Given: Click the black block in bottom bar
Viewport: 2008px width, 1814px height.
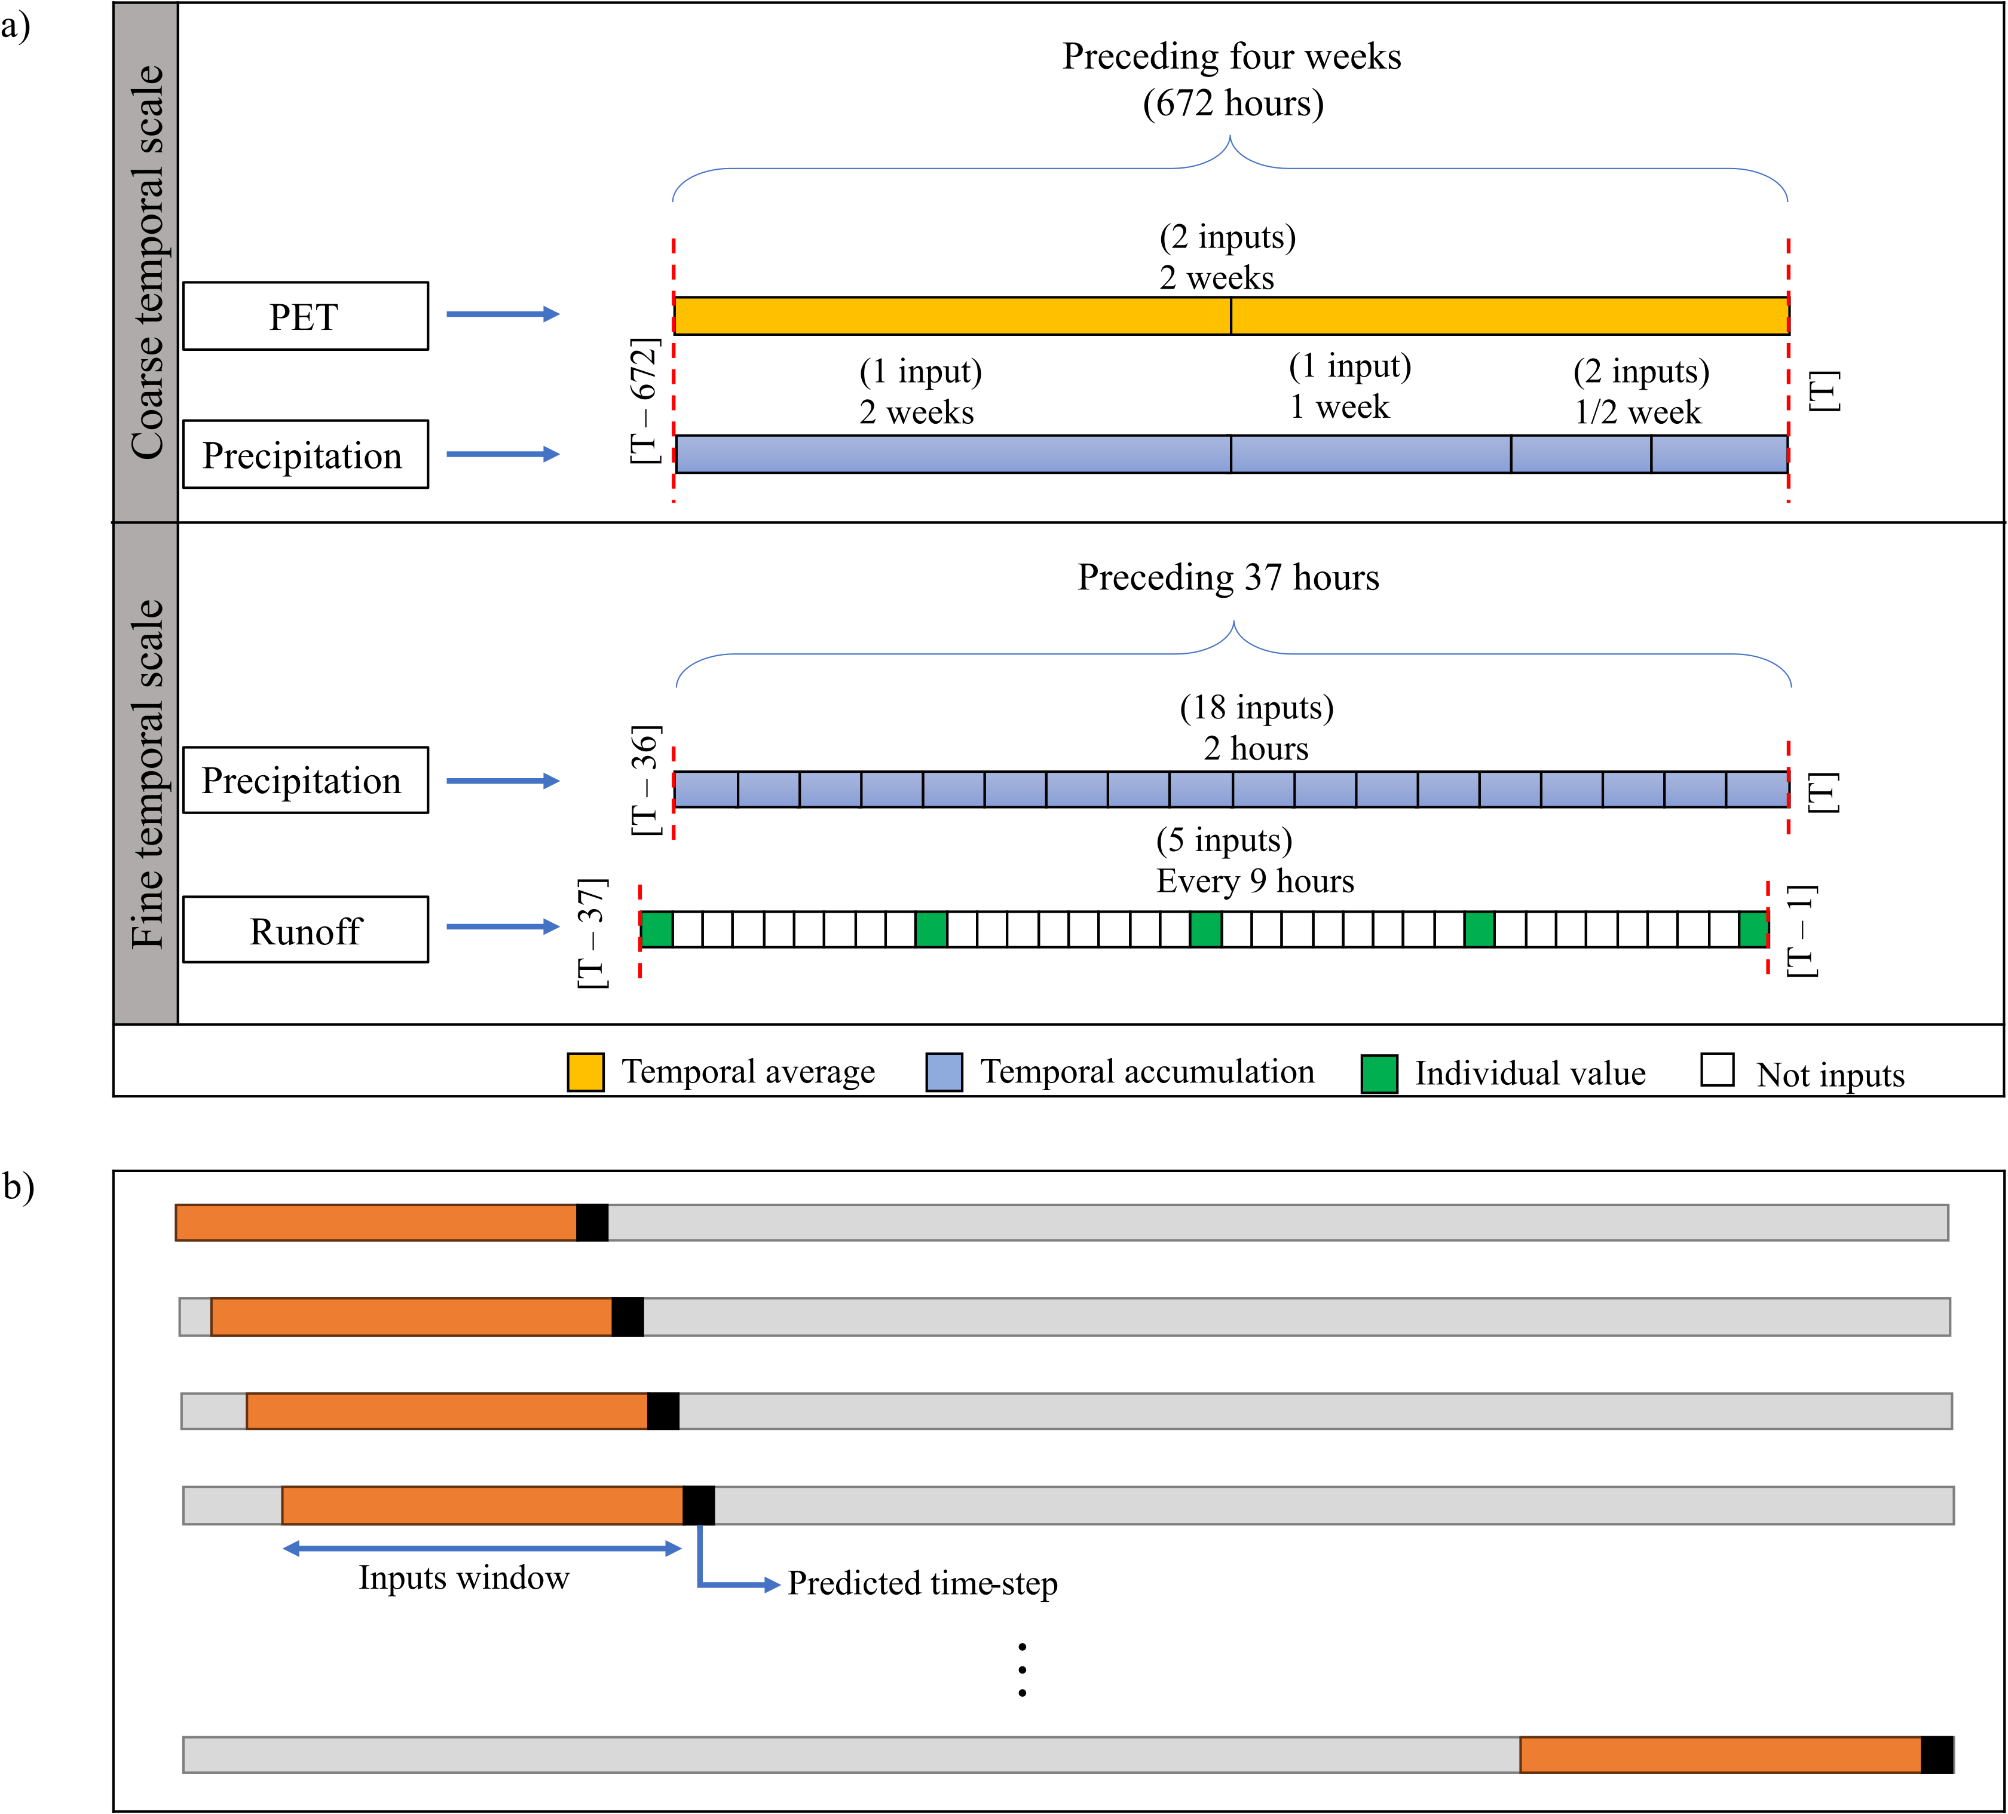Looking at the screenshot, I should 1936,1755.
